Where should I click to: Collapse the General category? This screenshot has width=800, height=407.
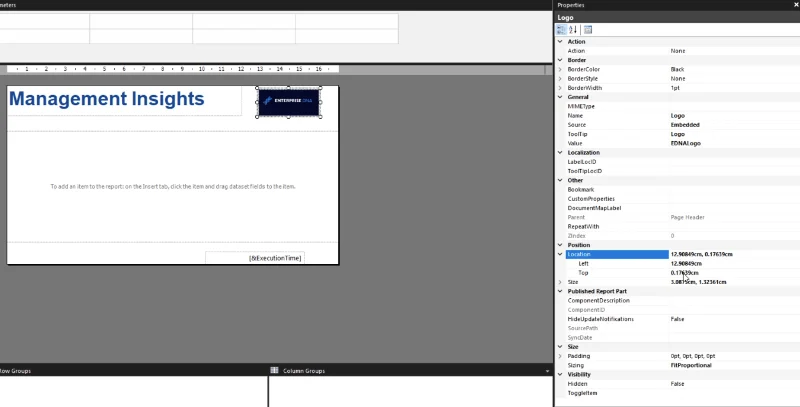[x=560, y=97]
